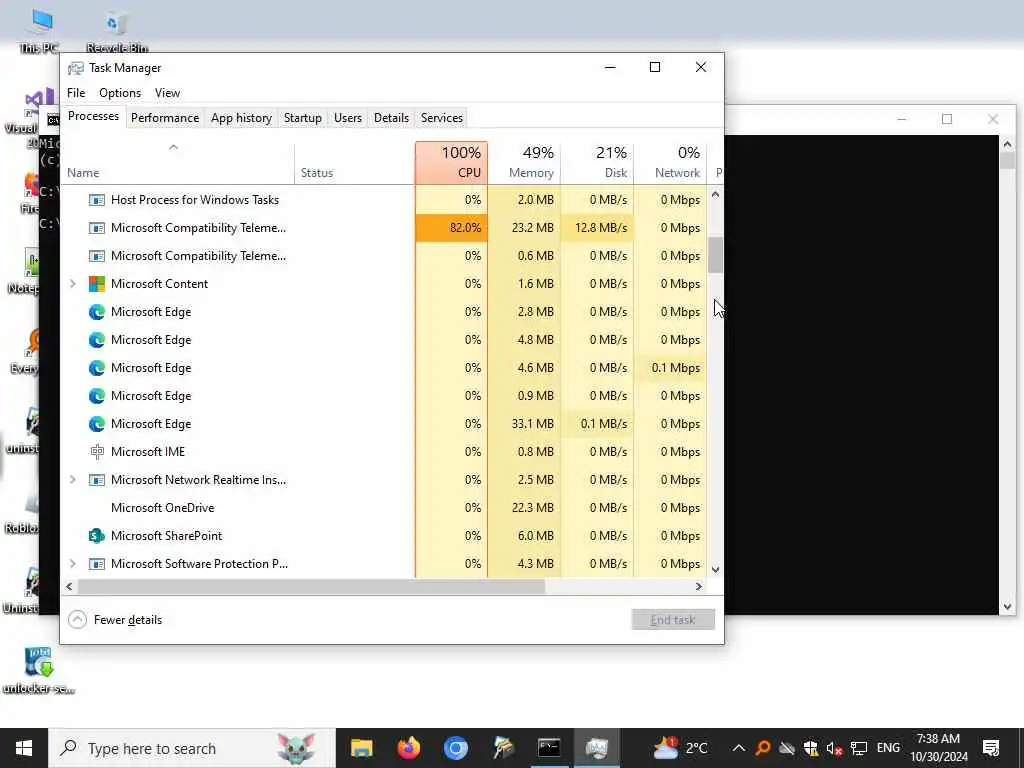Click the muted speaker tray icon

pos(834,748)
